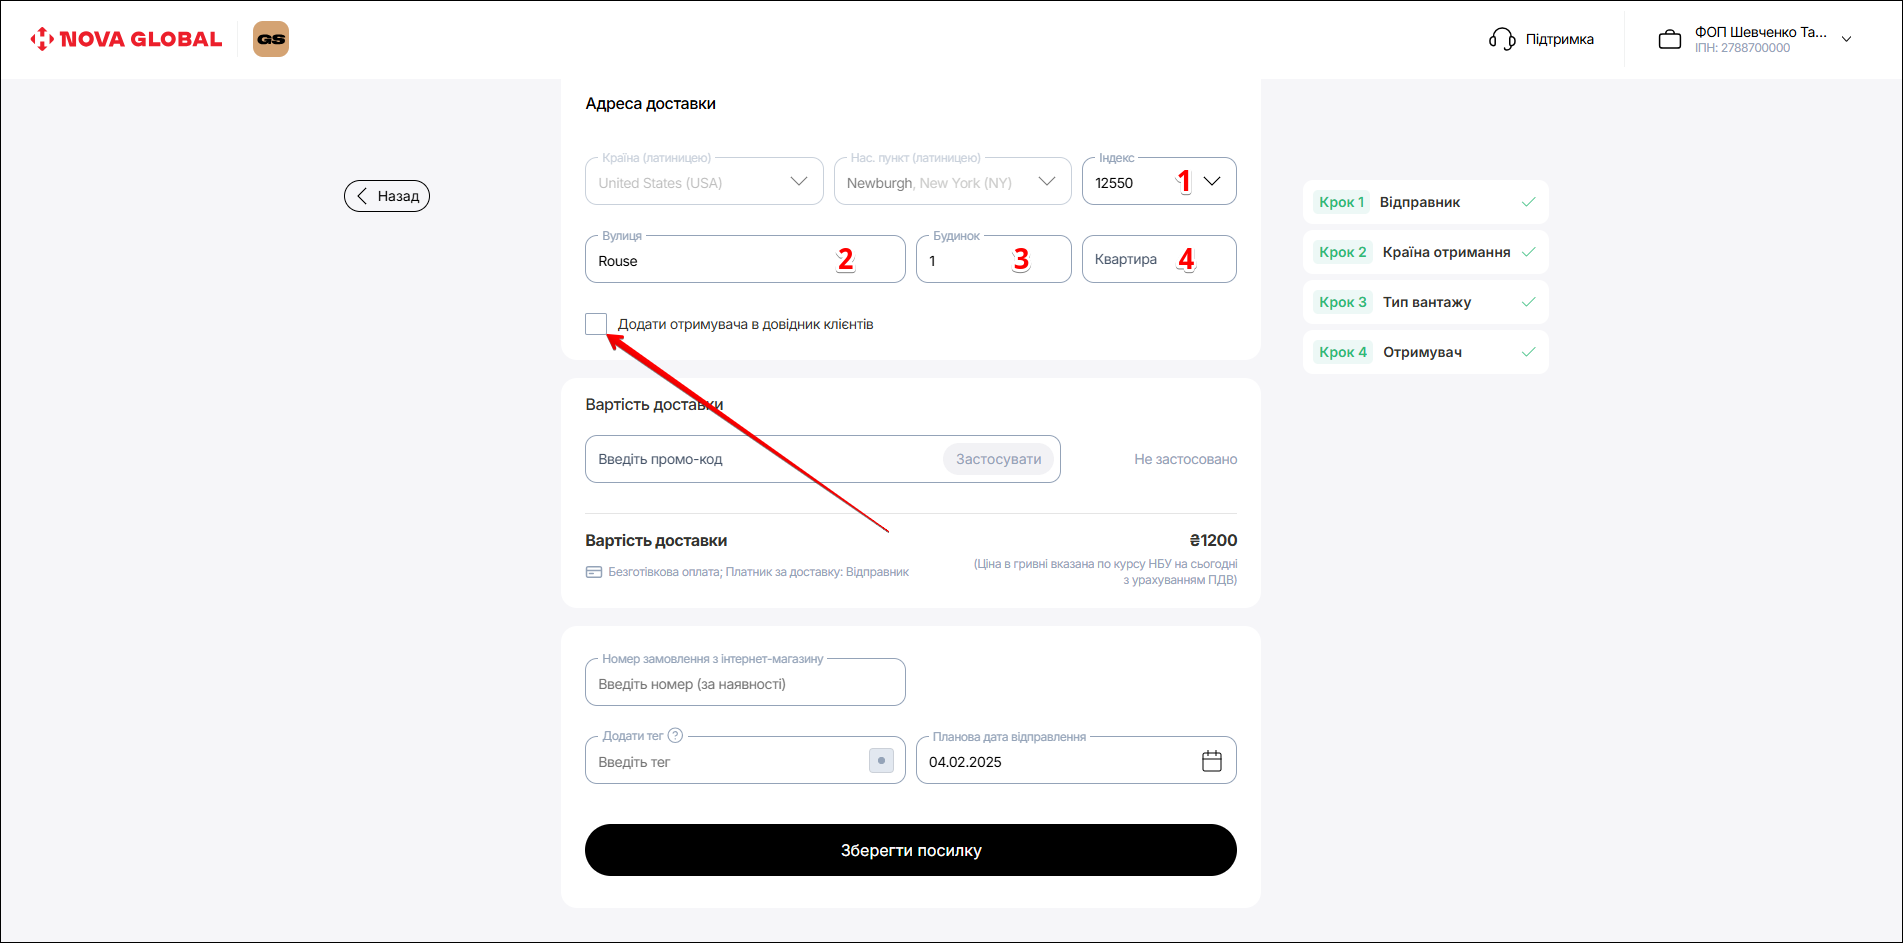Click the Застосувати promo code button
The image size is (1903, 943).
[998, 459]
